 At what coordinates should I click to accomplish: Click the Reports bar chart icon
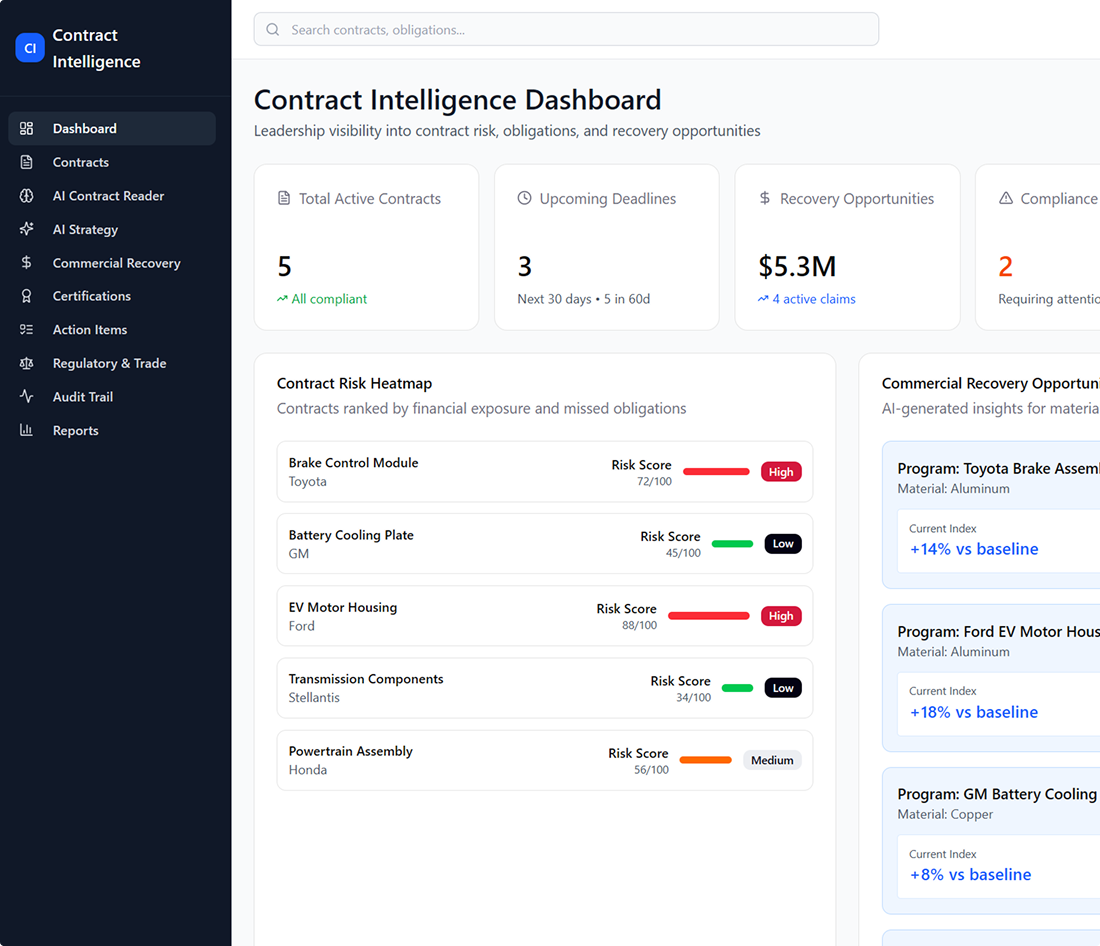coord(27,430)
